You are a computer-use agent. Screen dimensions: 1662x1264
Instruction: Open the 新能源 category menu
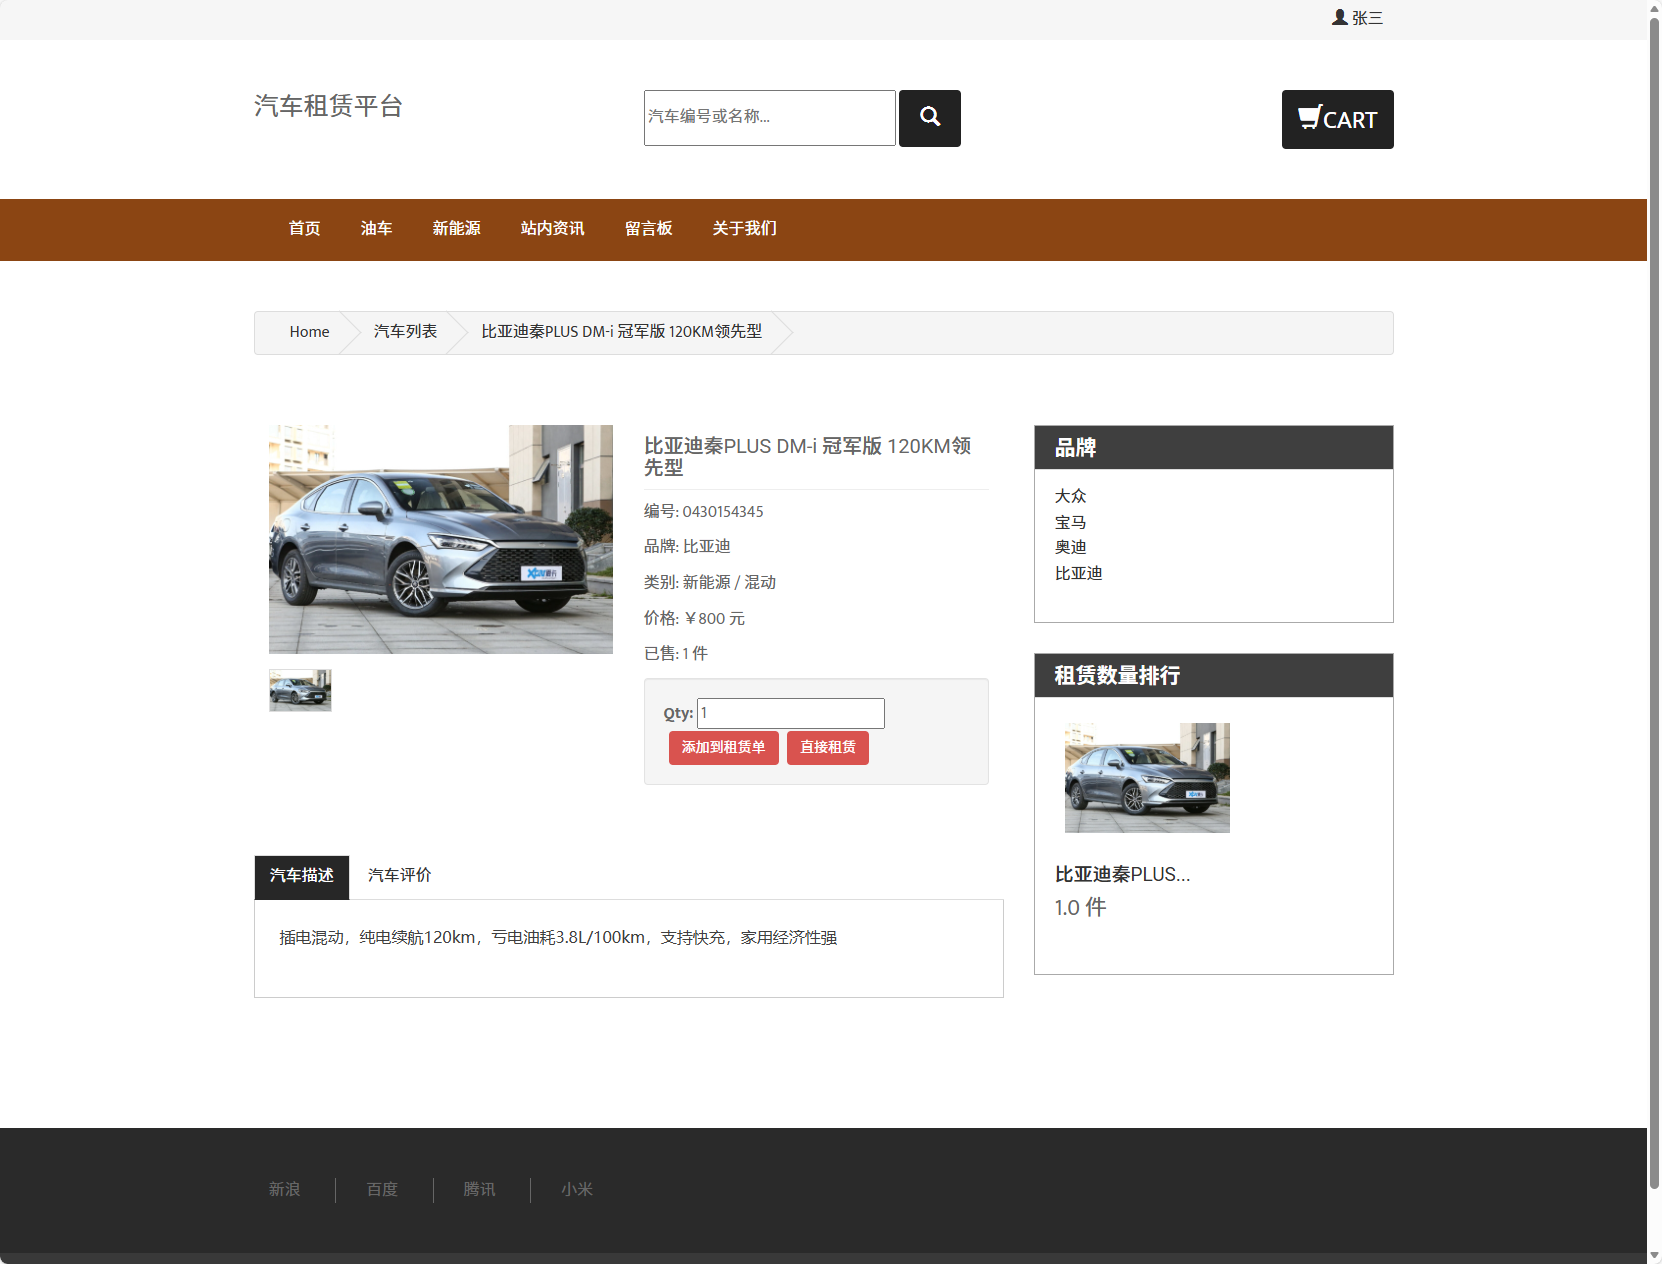456,229
